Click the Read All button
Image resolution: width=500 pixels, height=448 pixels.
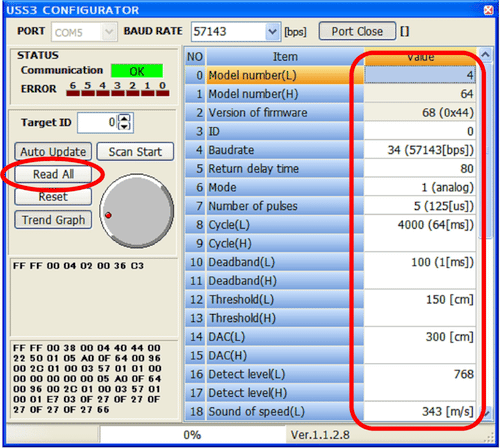[53, 174]
